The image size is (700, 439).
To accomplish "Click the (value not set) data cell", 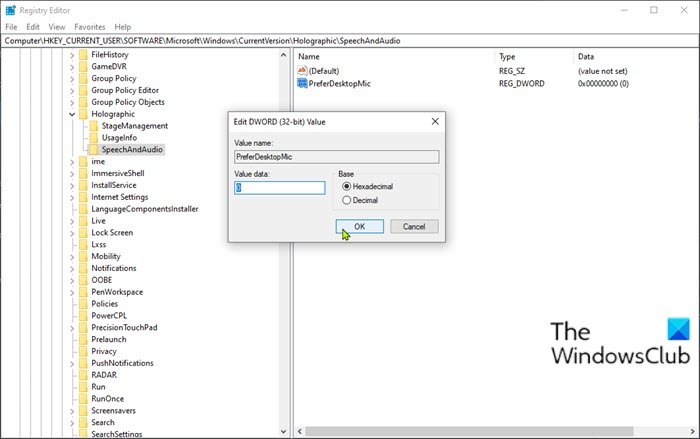I will pos(602,71).
